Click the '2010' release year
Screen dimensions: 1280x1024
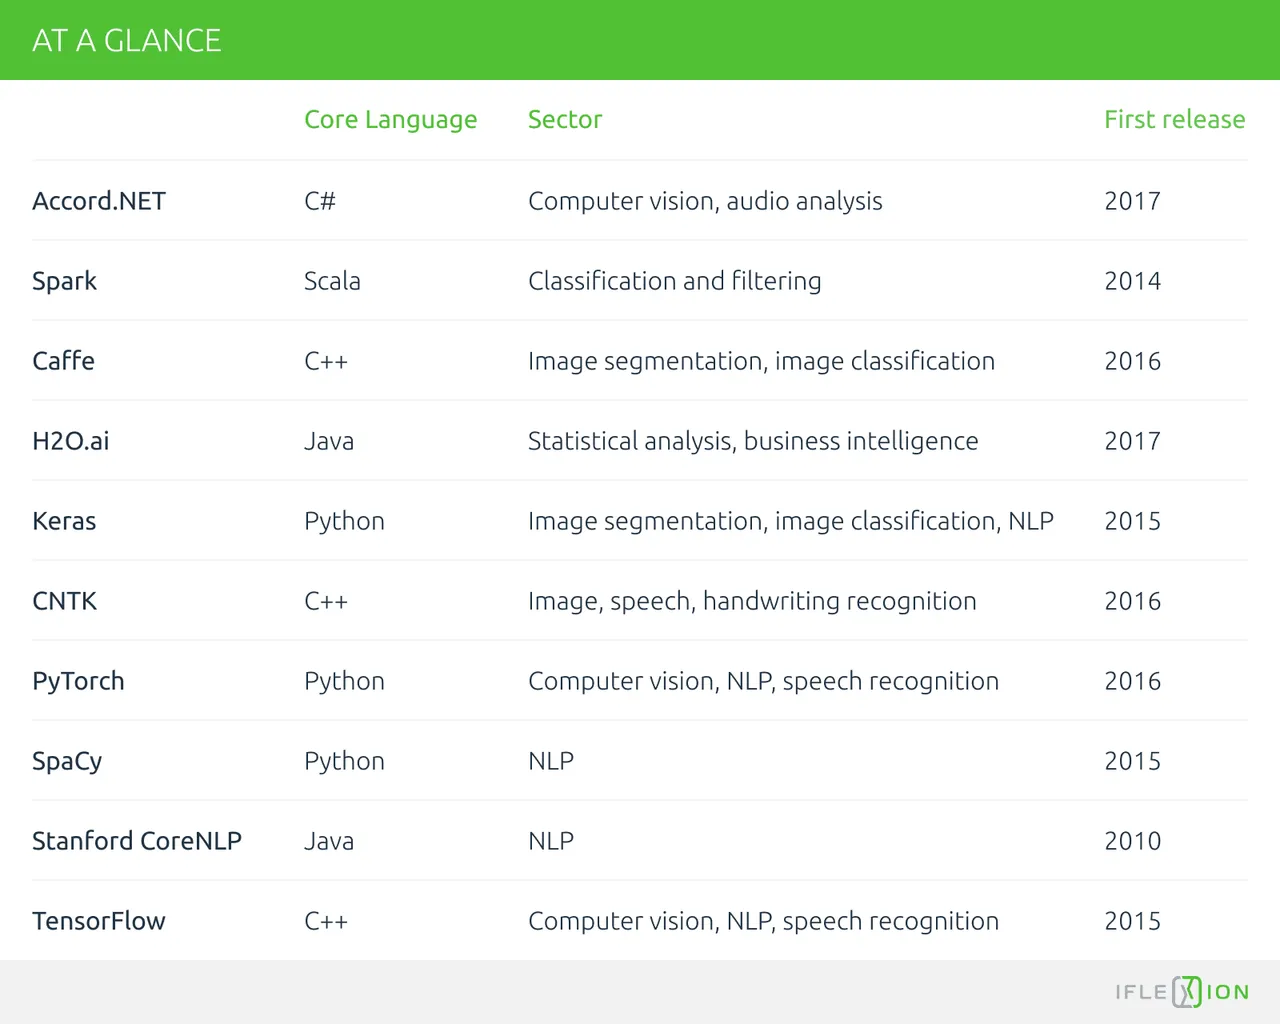(1133, 841)
